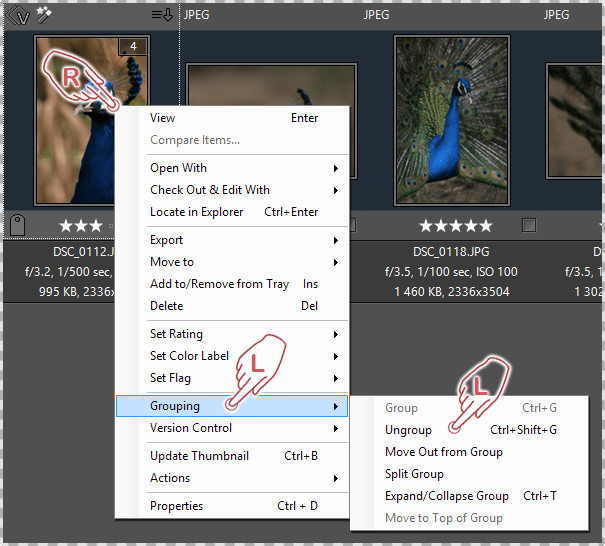Click the magic wand icon in header
The image size is (605, 546).
43,15
